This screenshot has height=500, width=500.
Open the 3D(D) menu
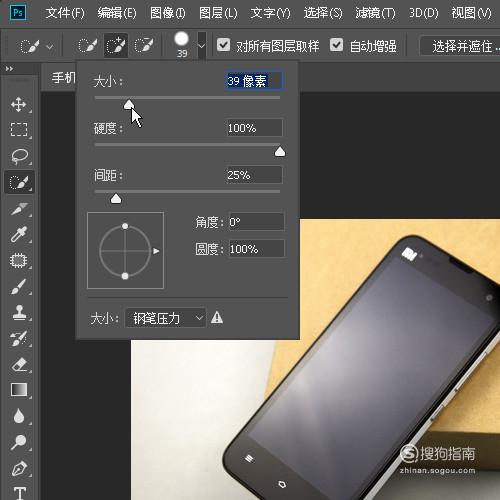[424, 13]
